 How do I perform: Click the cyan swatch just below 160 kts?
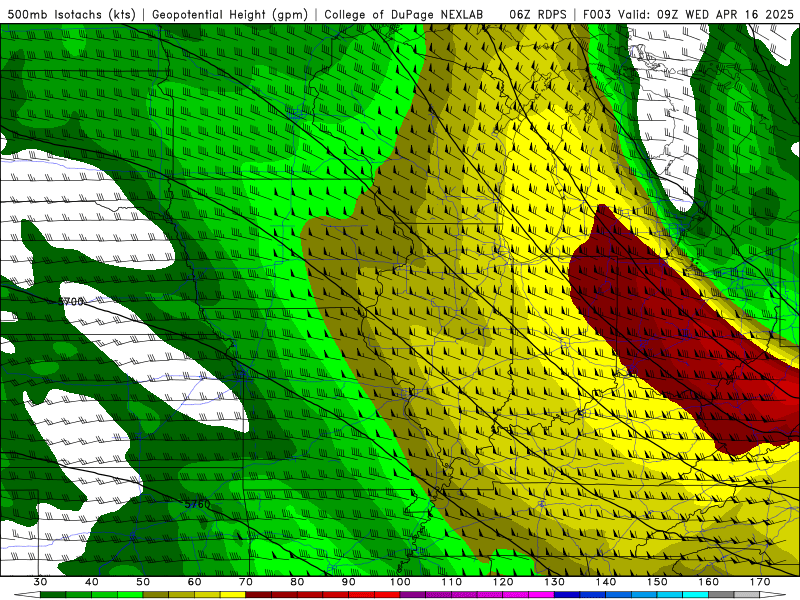click(x=696, y=595)
